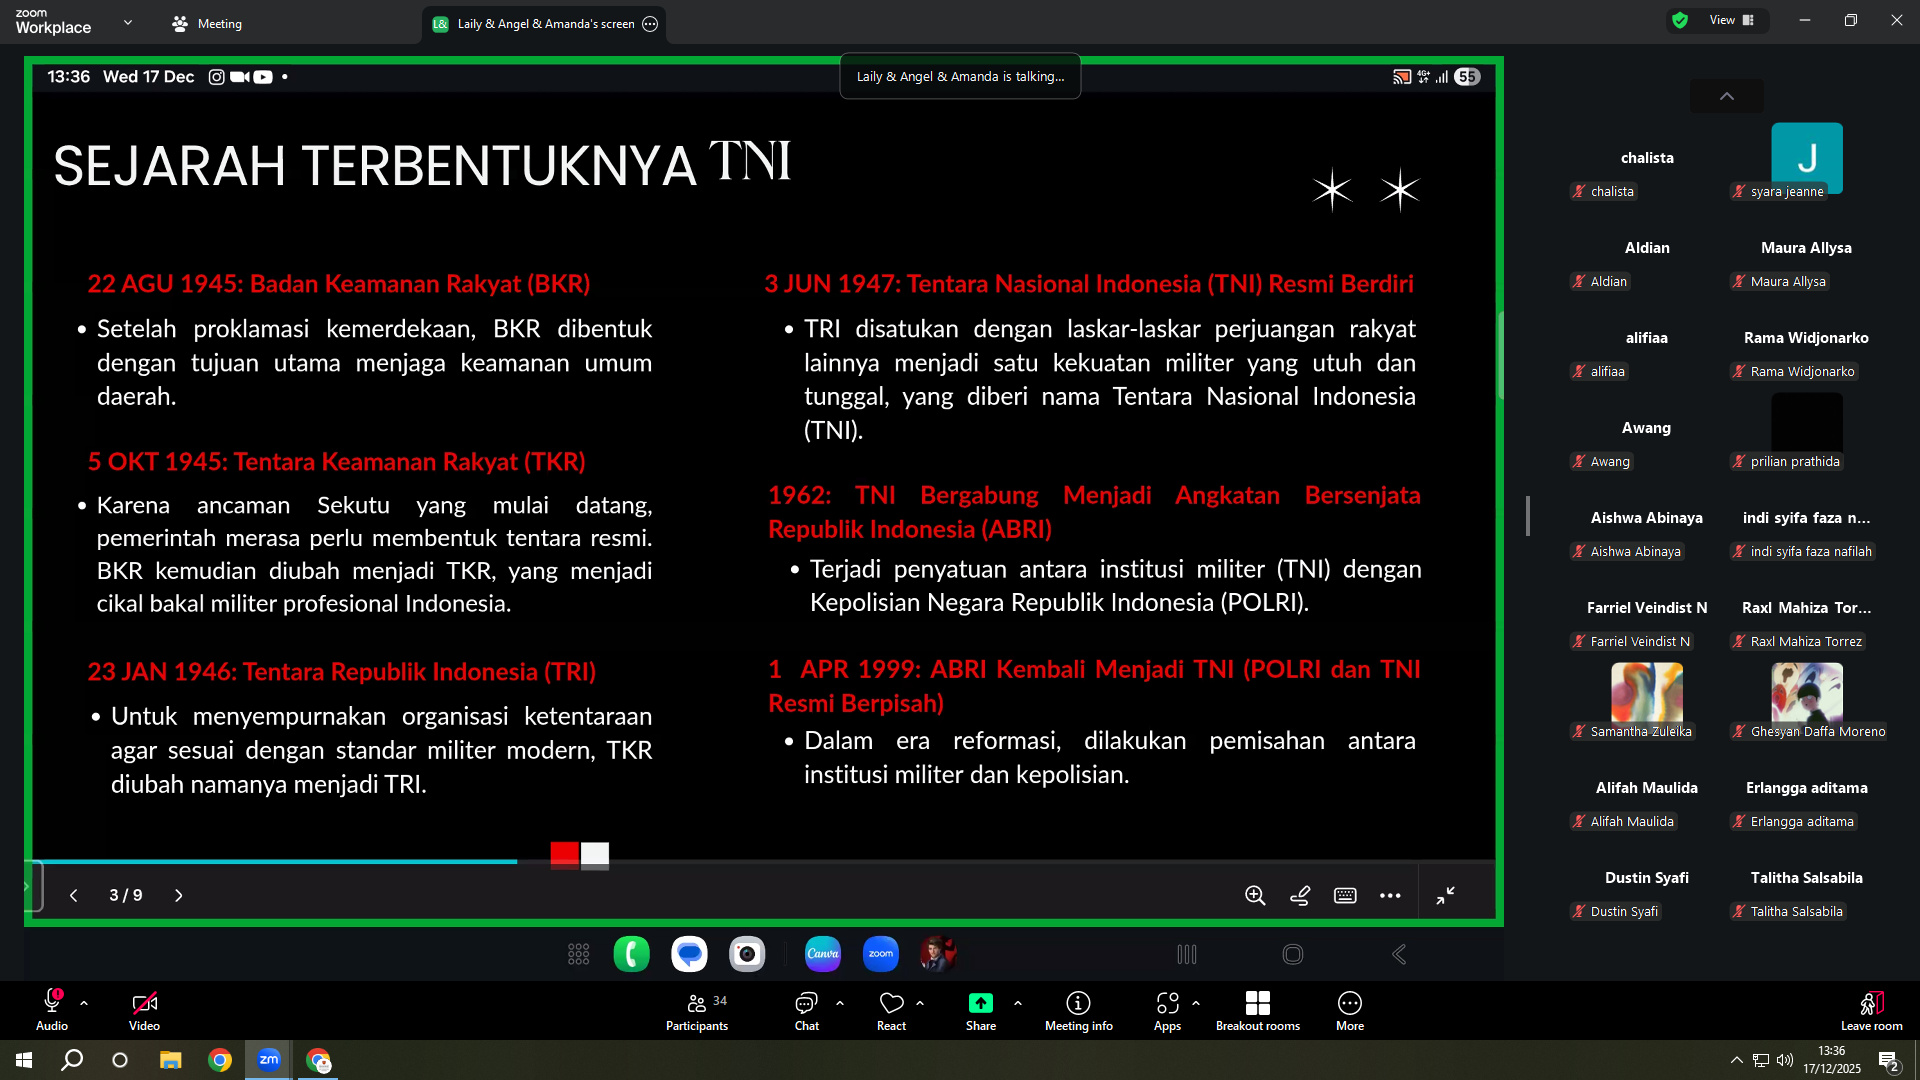Click the slide counter 3 / 9

[x=126, y=895]
